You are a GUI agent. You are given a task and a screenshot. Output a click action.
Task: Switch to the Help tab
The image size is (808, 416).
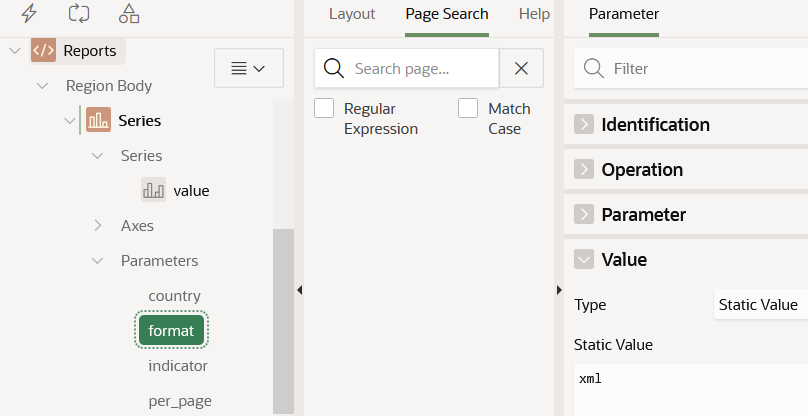click(534, 14)
